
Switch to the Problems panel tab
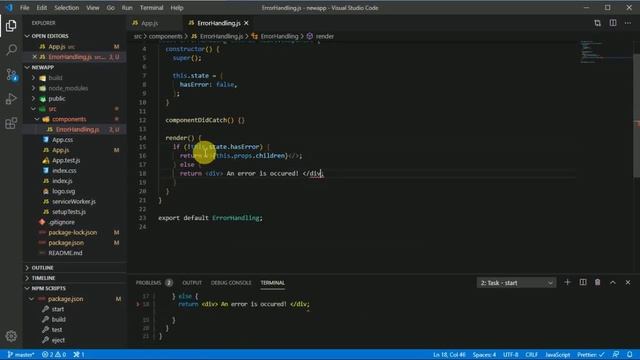(154, 282)
